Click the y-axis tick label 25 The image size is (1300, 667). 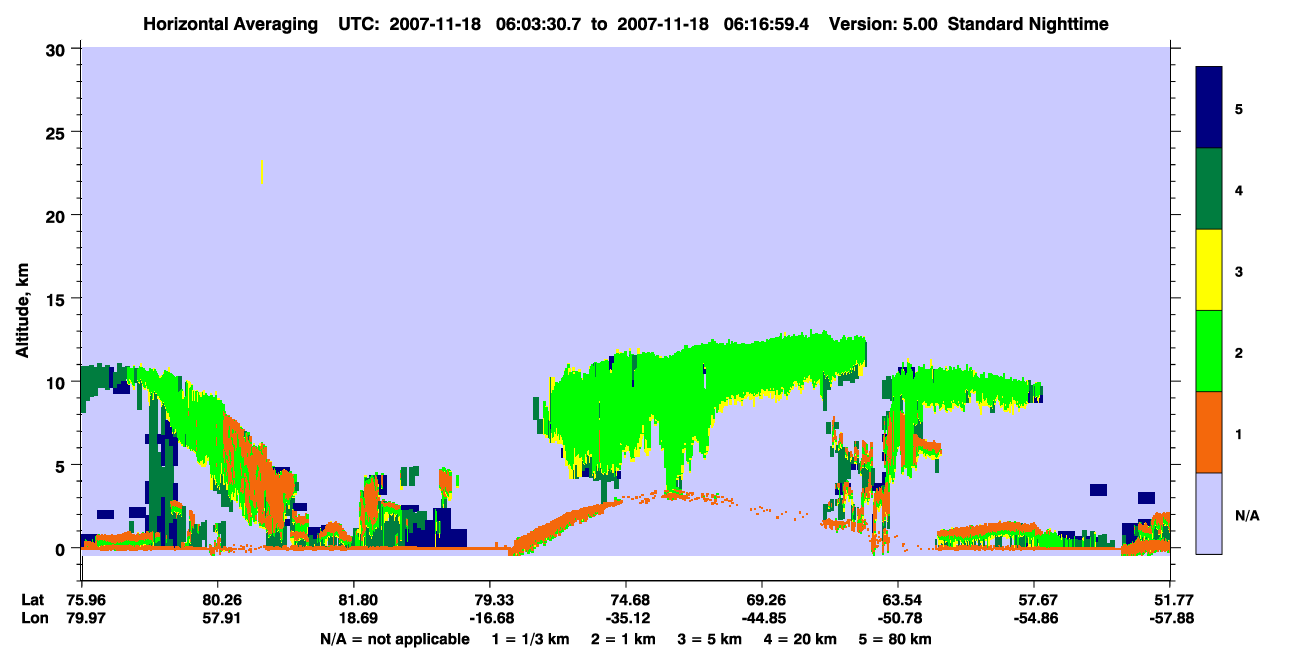click(57, 132)
